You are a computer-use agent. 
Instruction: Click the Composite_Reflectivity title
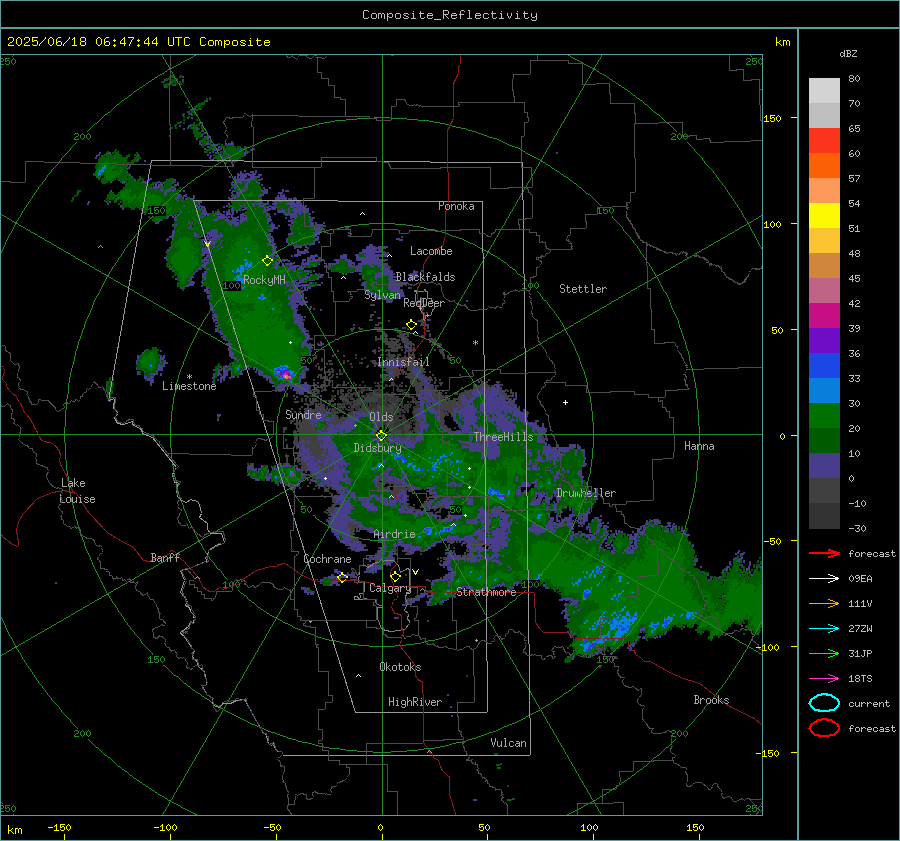[x=450, y=15]
